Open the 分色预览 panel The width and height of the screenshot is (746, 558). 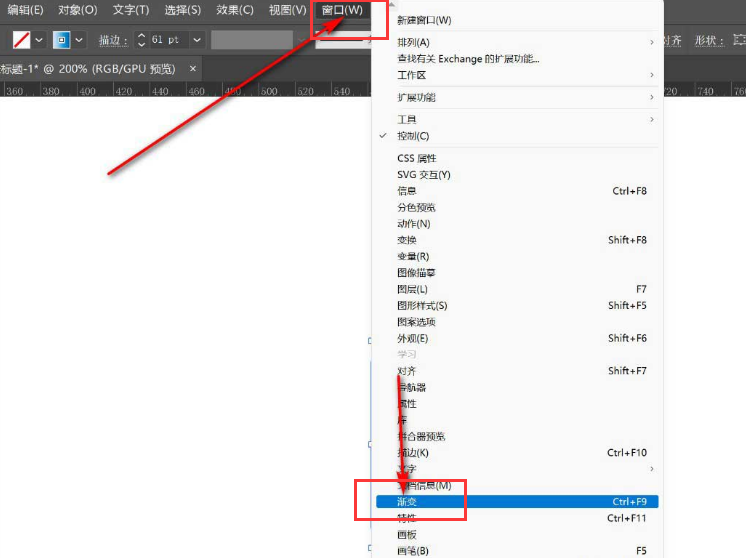(x=517, y=207)
